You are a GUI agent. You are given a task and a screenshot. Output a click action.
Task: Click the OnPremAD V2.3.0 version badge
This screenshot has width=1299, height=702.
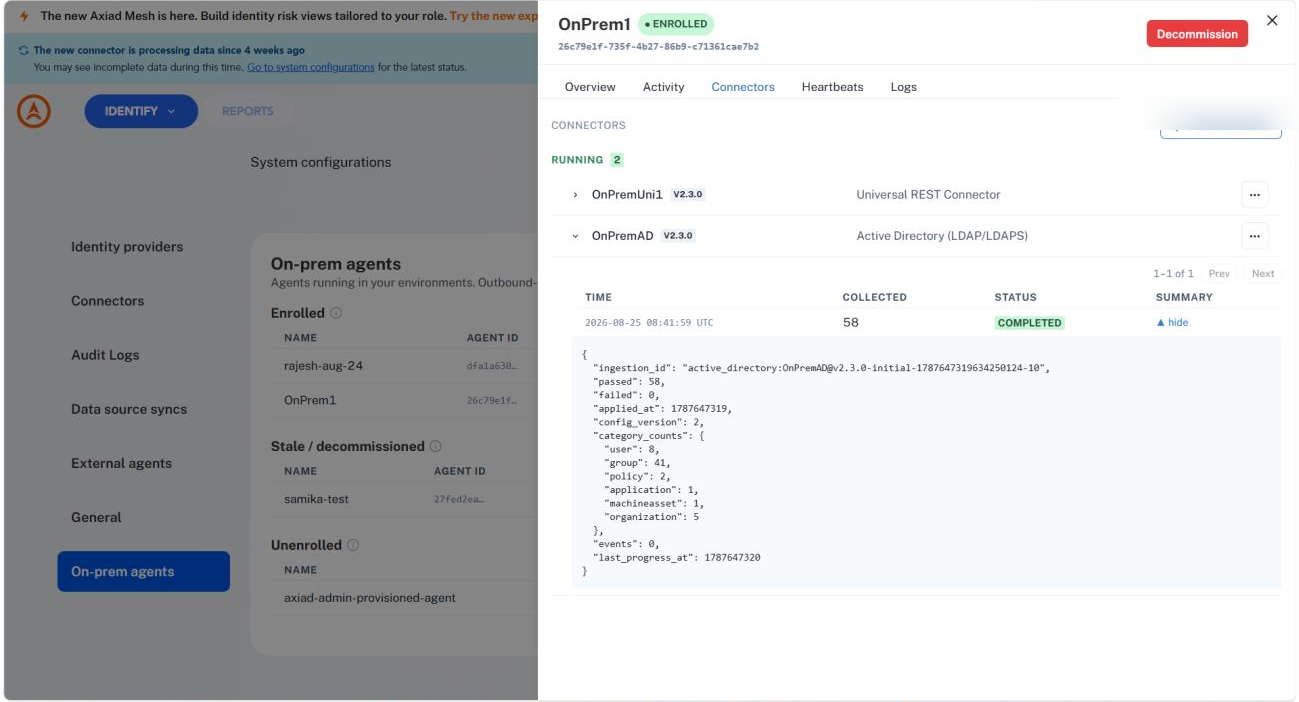(x=679, y=236)
